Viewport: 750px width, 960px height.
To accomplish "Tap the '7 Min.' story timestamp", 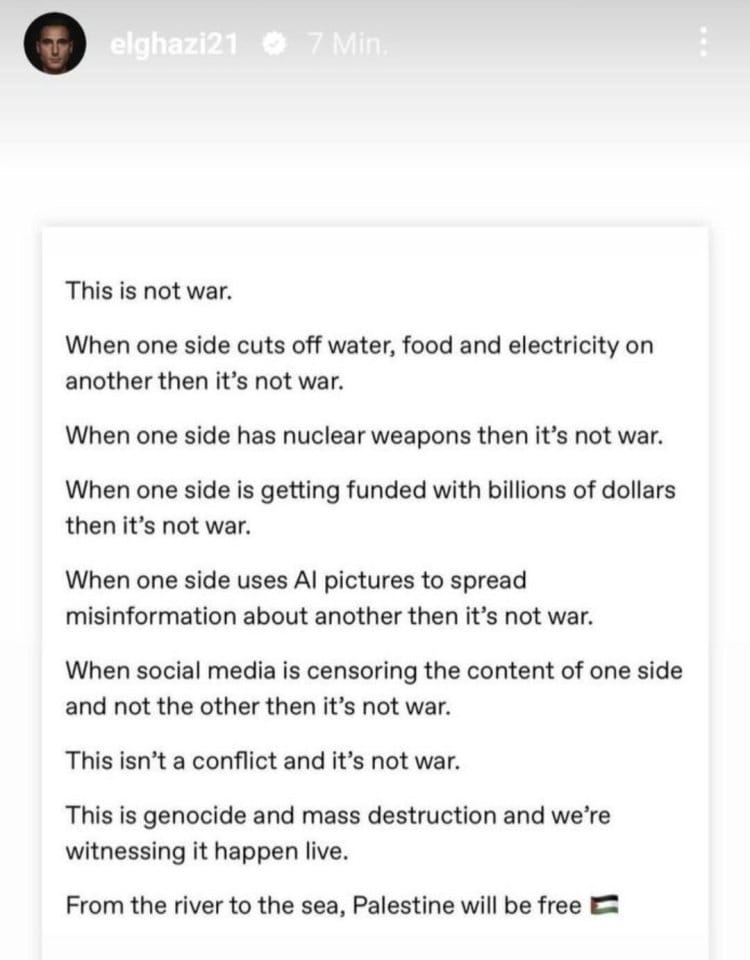I will (348, 44).
